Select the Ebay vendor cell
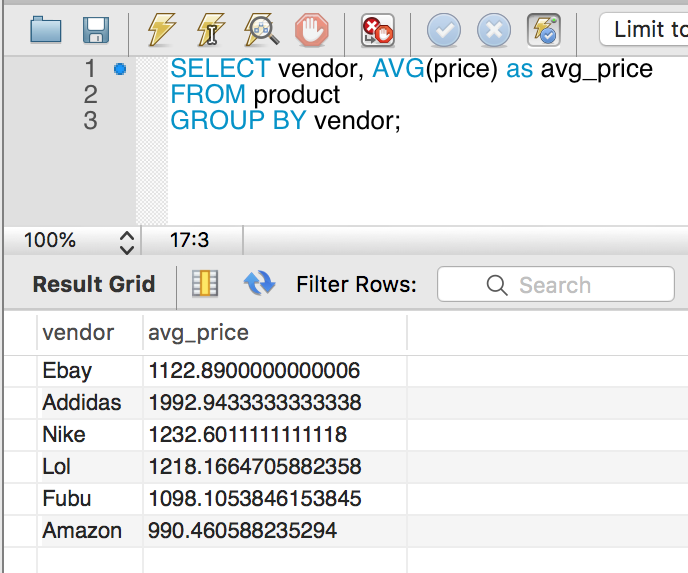Image resolution: width=688 pixels, height=573 pixels. (x=90, y=371)
